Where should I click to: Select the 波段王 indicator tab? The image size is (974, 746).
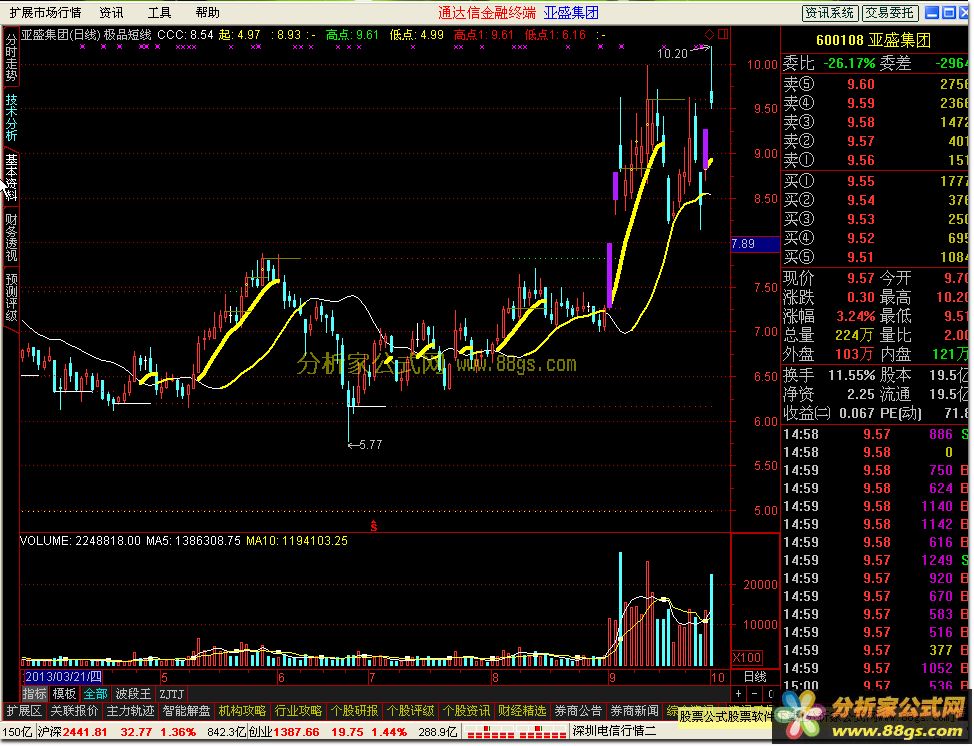[x=134, y=694]
